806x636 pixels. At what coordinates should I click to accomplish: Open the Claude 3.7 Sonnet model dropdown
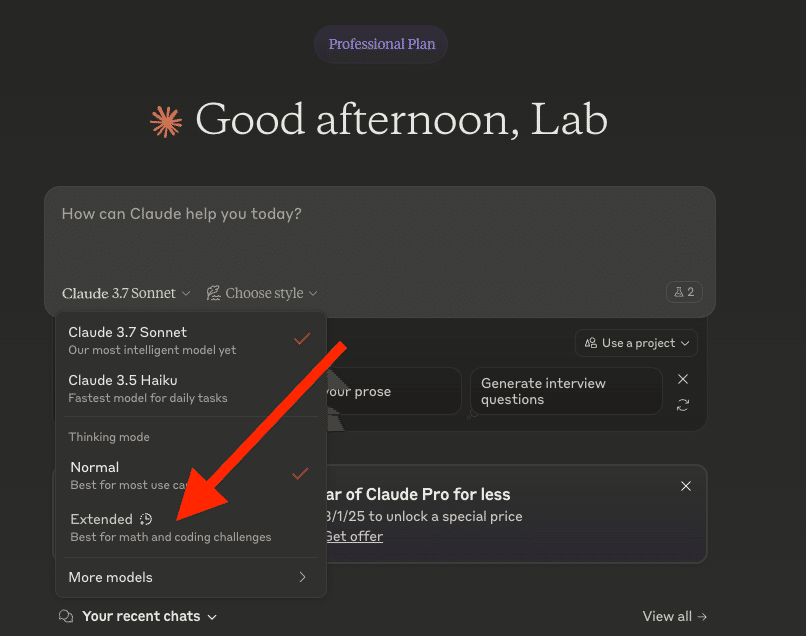tap(126, 293)
